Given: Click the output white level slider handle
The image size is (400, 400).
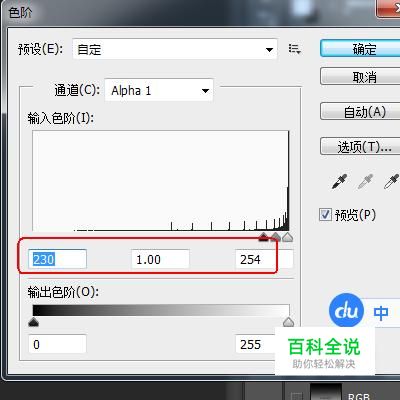Looking at the screenshot, I should point(288,322).
